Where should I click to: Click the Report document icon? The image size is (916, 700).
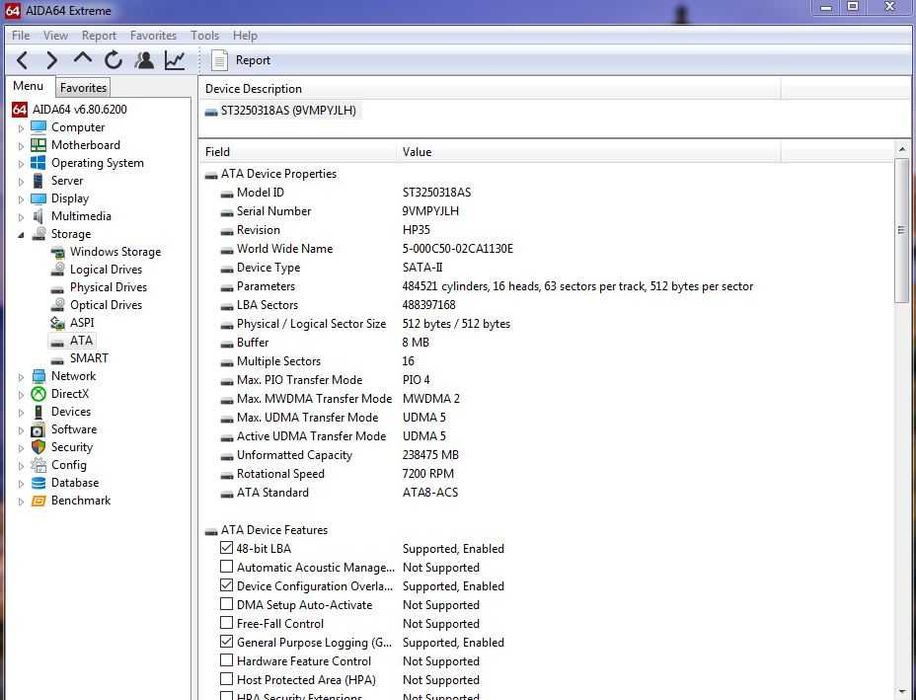tap(219, 60)
